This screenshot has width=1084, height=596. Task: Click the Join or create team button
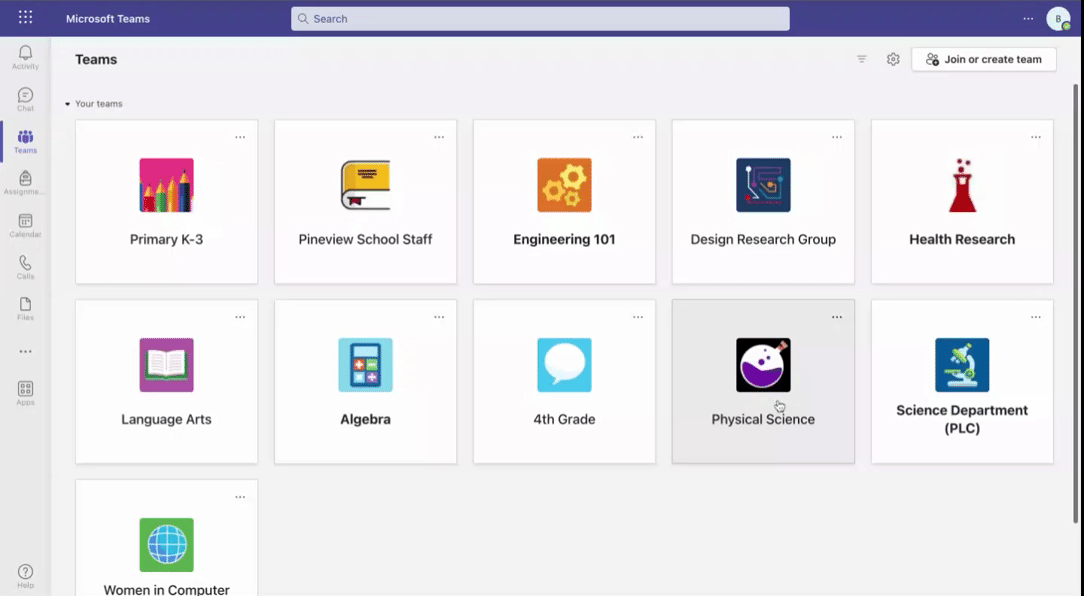click(x=983, y=59)
